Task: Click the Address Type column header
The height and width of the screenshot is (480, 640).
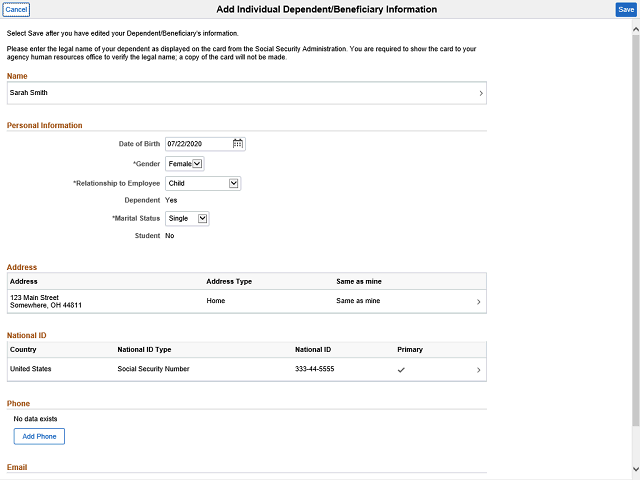Action: tap(229, 281)
